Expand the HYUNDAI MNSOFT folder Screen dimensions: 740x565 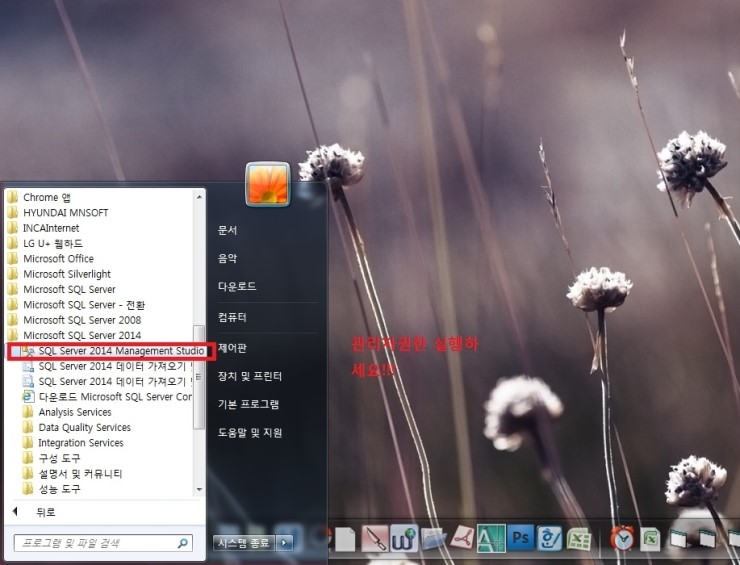tap(58, 213)
